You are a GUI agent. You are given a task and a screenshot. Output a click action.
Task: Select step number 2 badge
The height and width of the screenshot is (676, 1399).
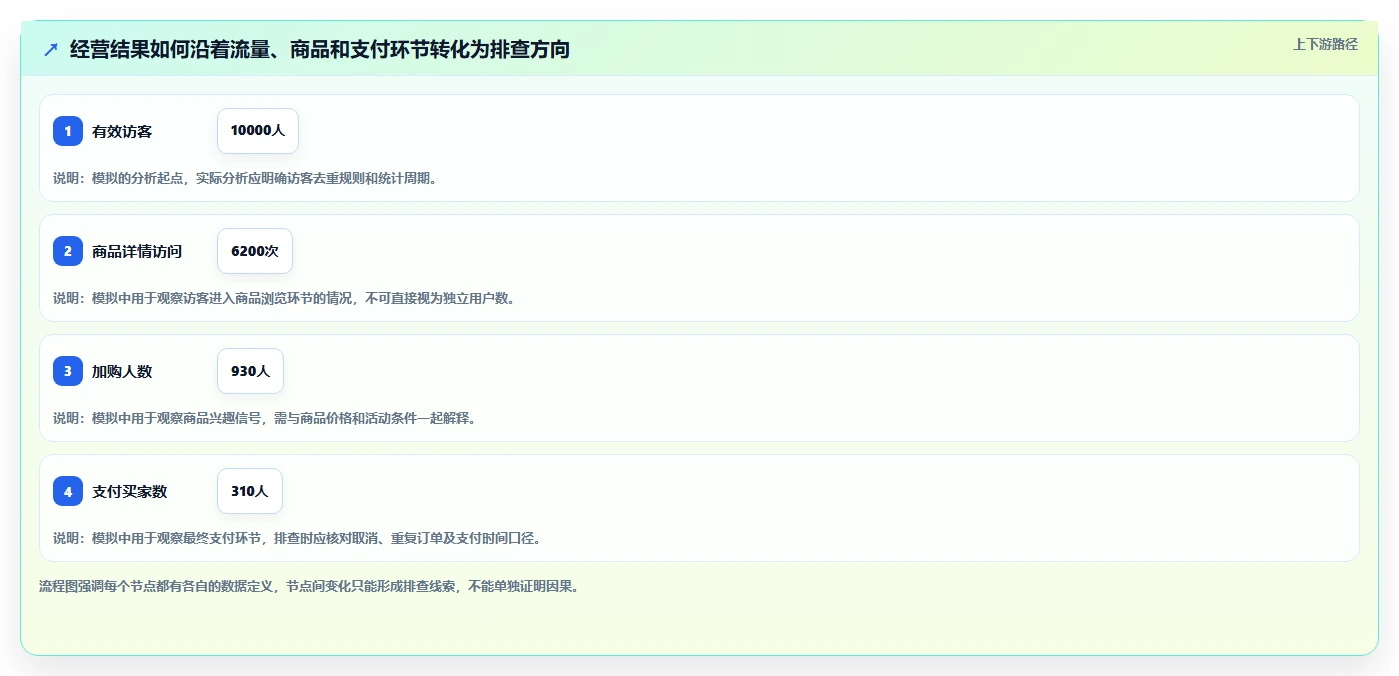68,251
